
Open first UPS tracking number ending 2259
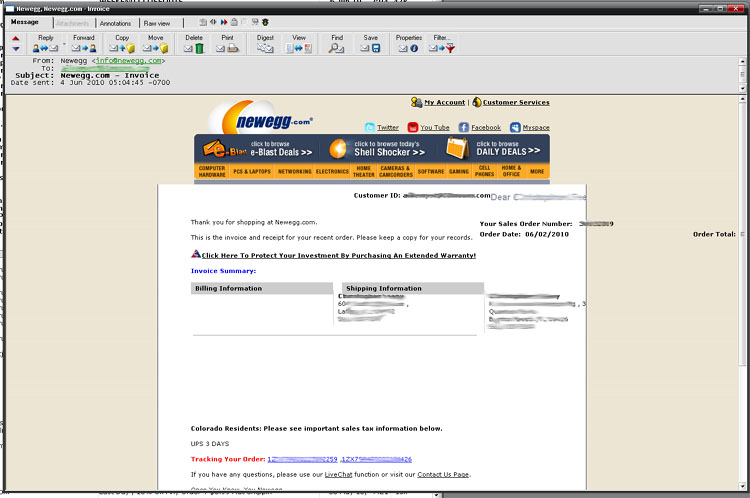point(302,459)
